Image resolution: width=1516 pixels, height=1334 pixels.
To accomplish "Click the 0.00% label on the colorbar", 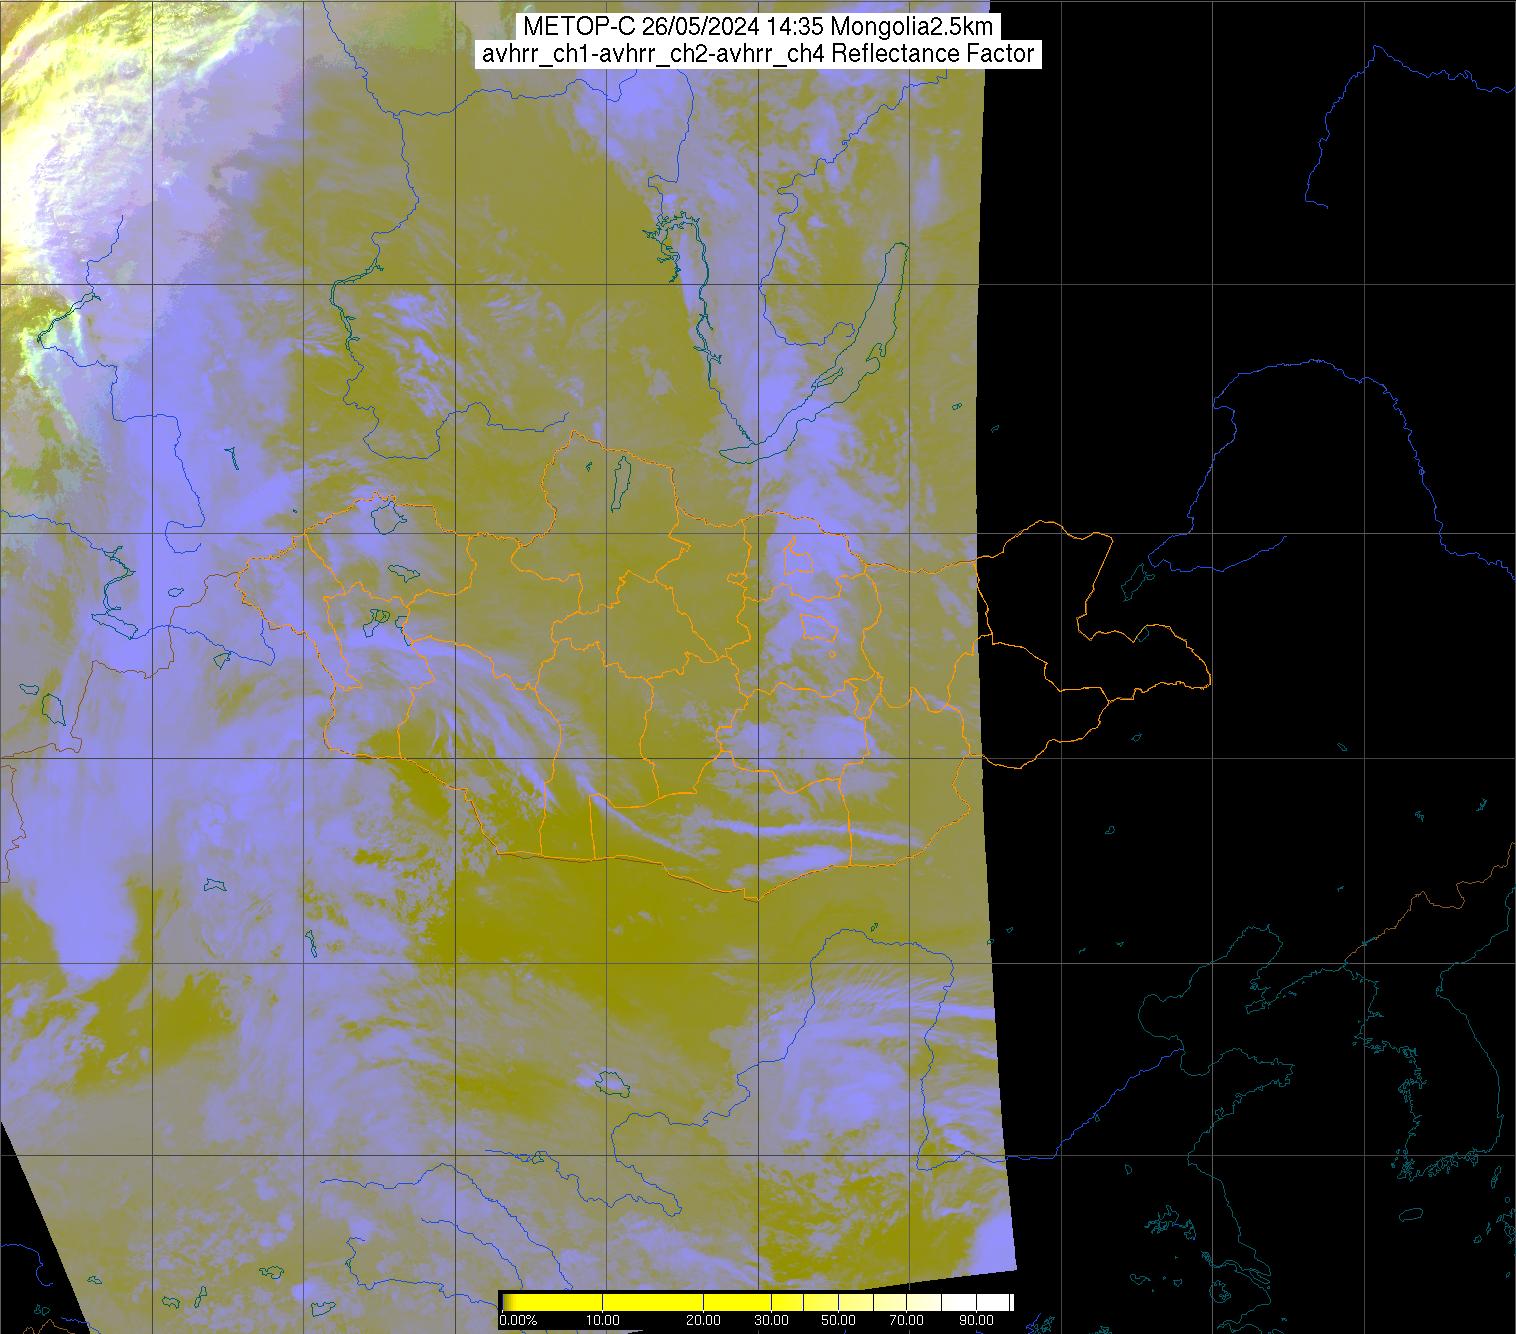I will click(x=518, y=1320).
